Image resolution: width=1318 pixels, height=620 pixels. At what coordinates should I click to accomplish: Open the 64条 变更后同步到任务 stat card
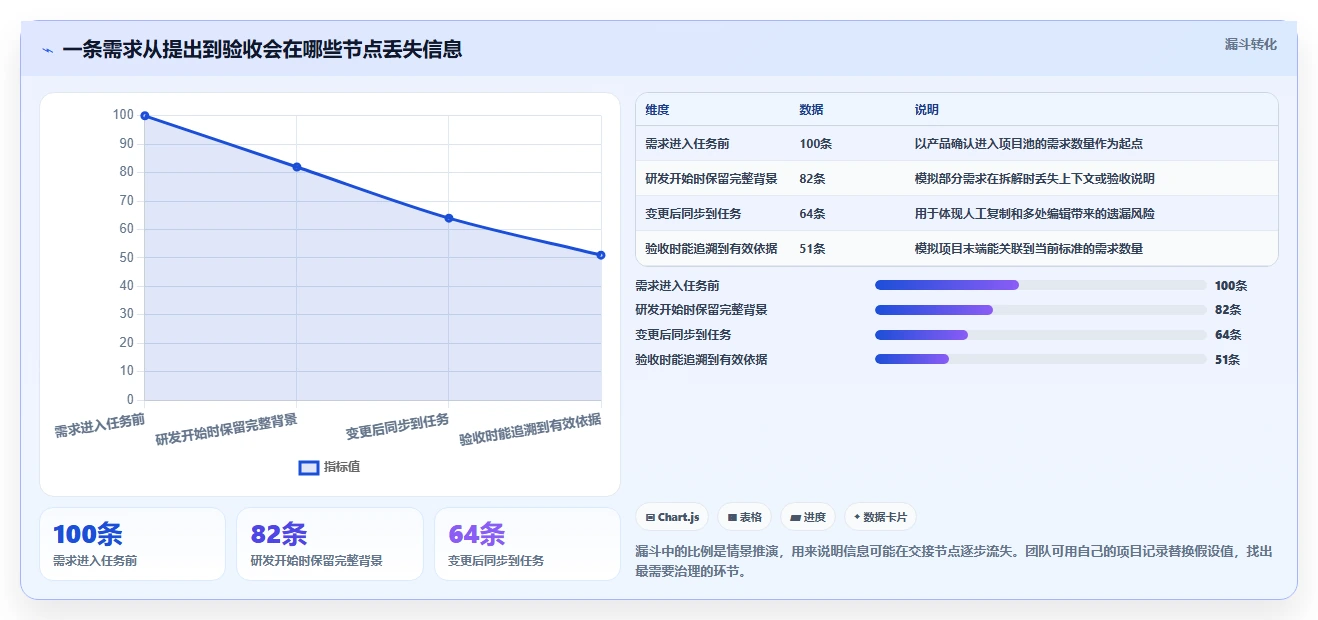point(527,544)
